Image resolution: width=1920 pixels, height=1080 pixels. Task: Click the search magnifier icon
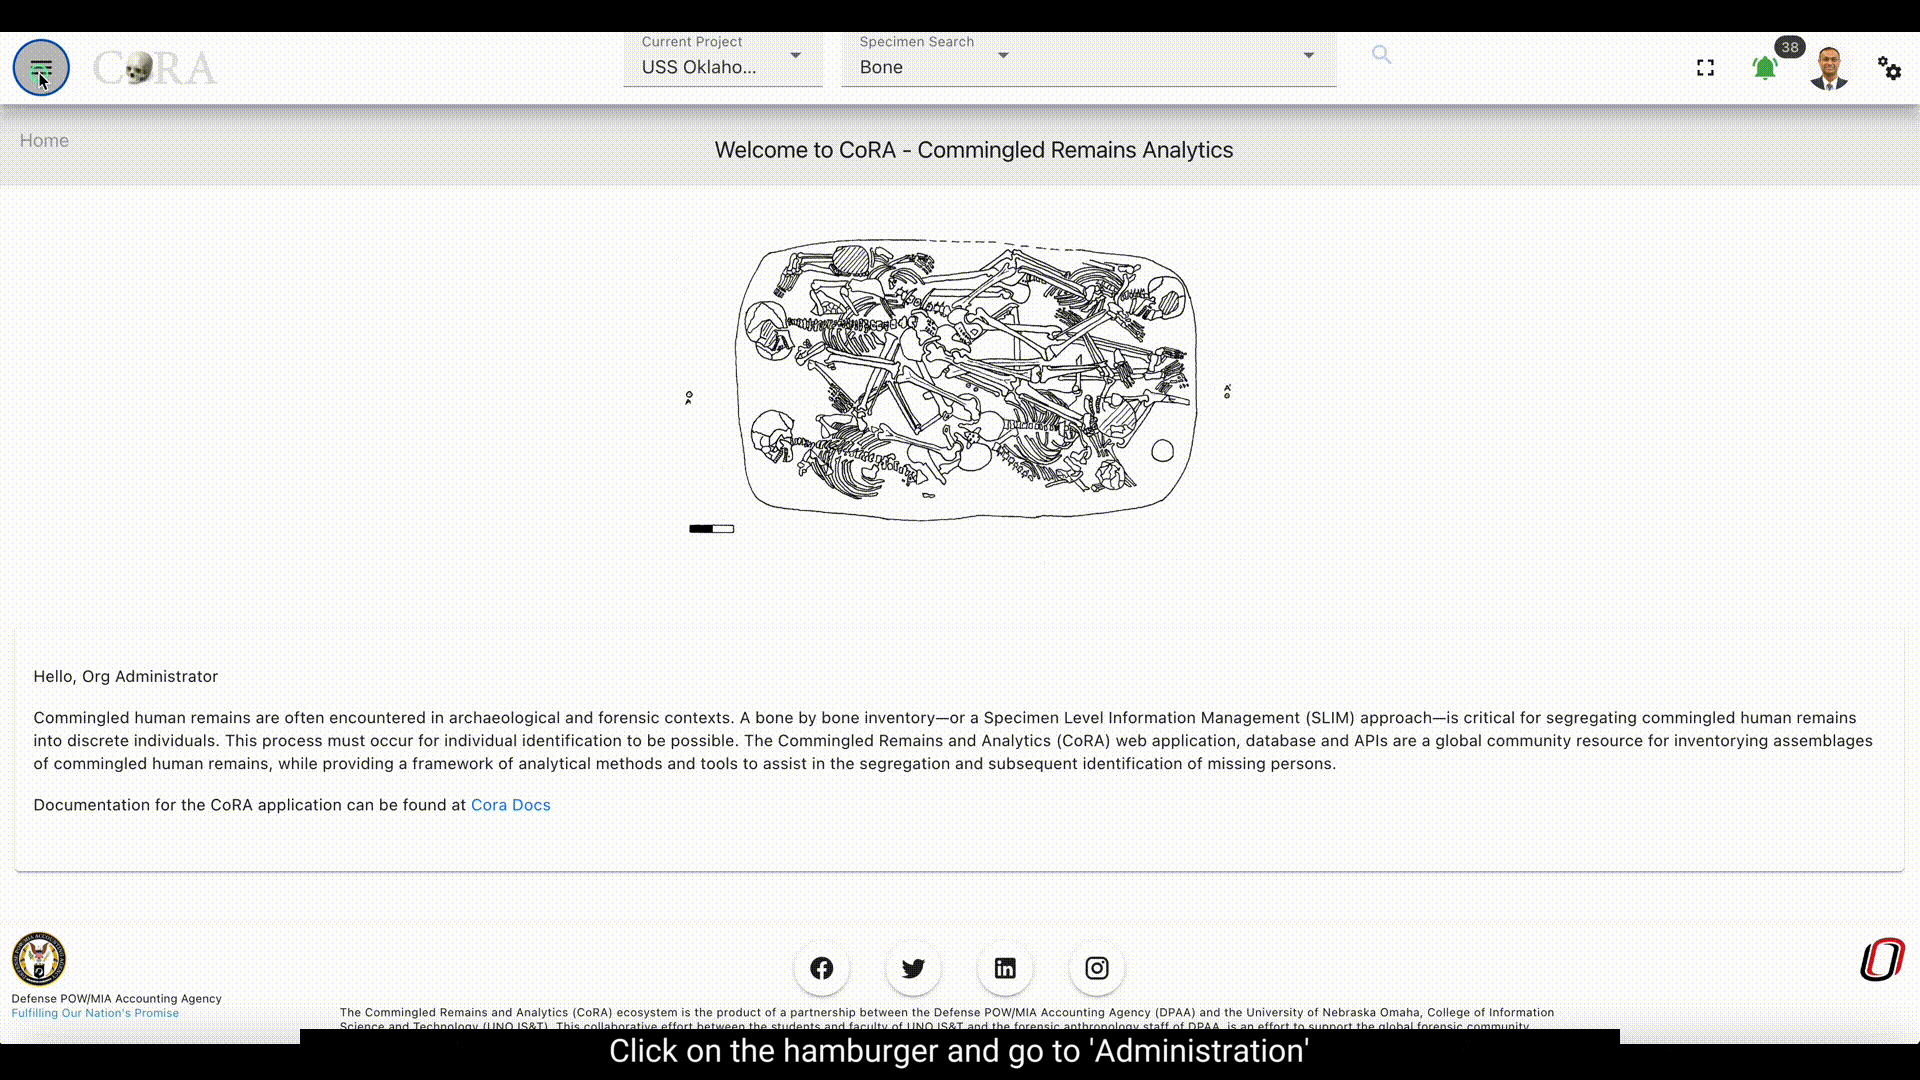click(x=1381, y=55)
